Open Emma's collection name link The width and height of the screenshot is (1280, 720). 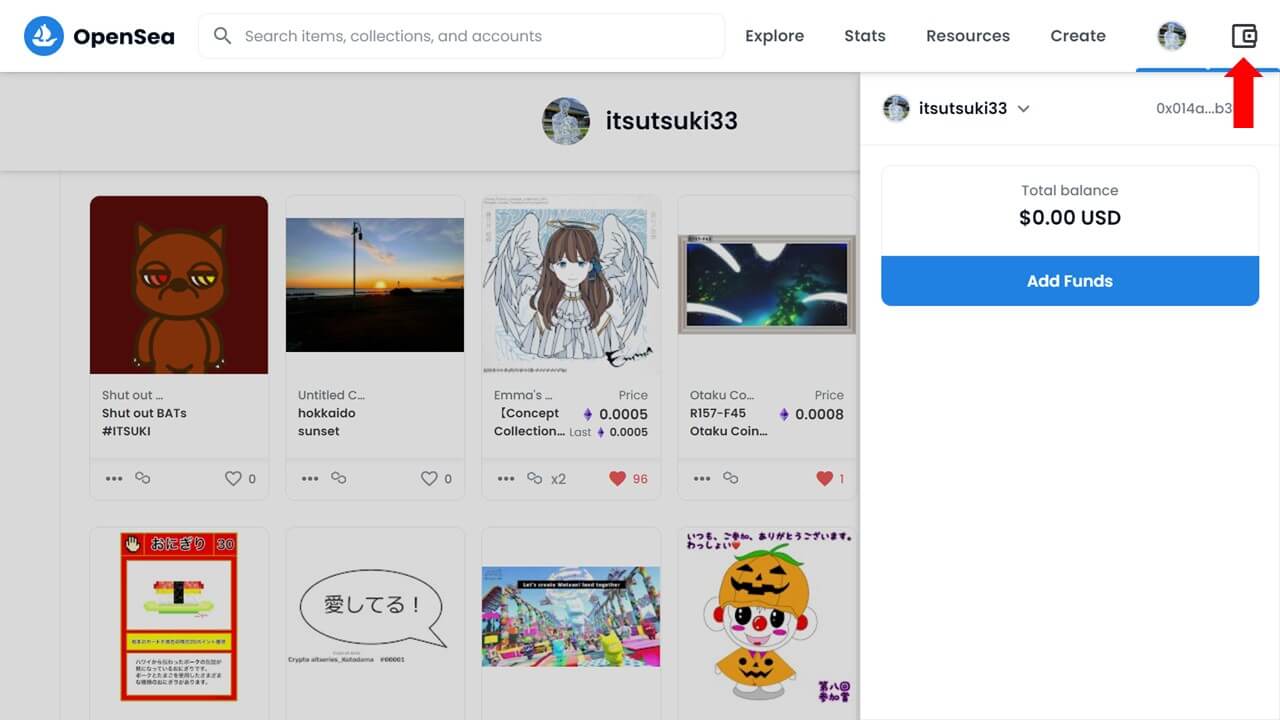pyautogui.click(x=523, y=395)
